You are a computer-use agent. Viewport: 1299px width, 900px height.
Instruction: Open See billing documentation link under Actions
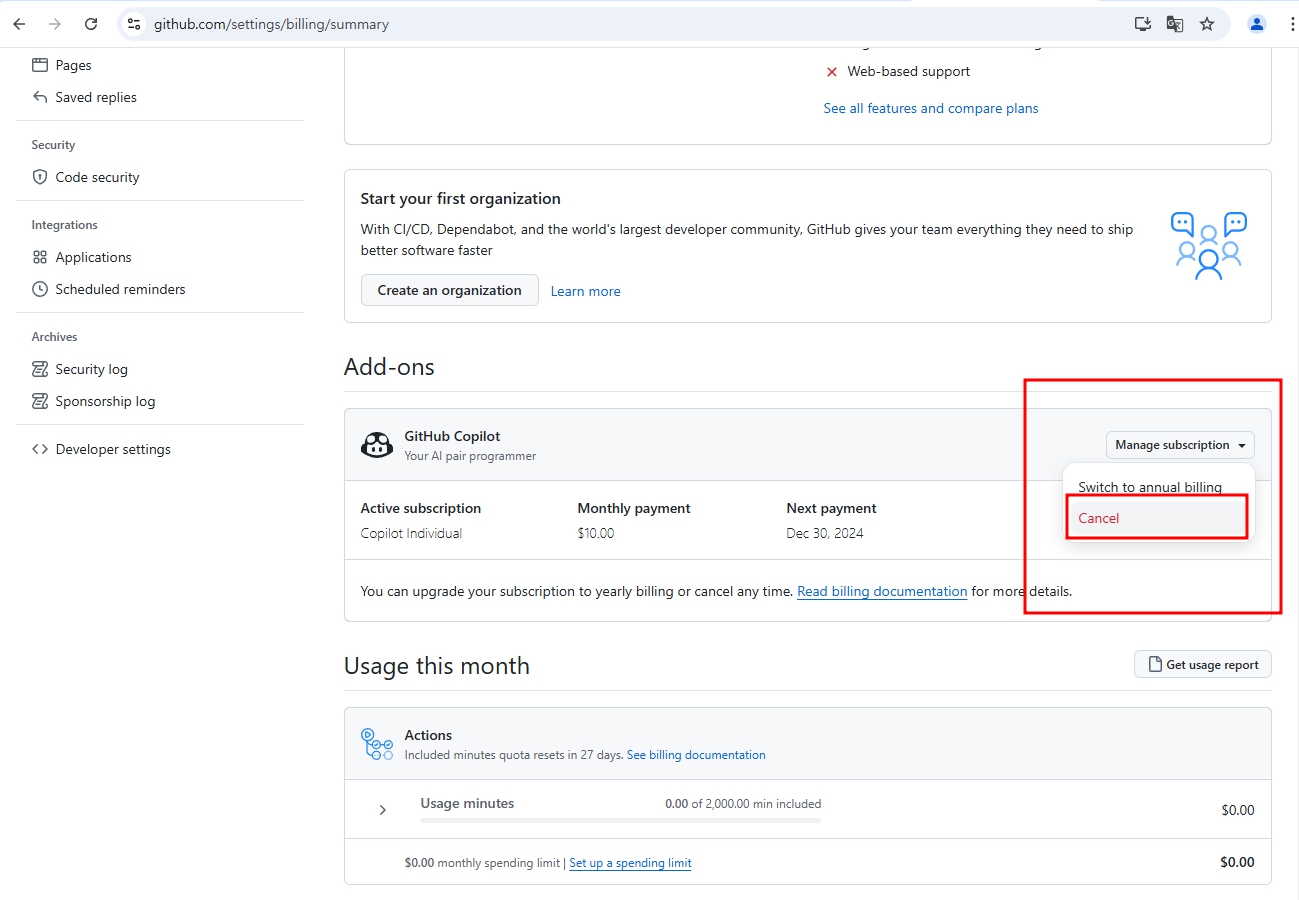pyautogui.click(x=696, y=755)
